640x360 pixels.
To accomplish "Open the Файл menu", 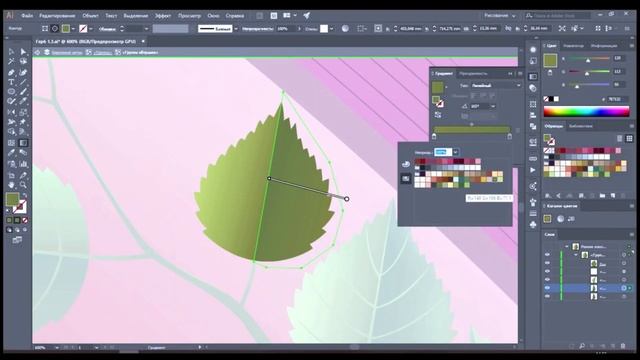I will pyautogui.click(x=27, y=16).
